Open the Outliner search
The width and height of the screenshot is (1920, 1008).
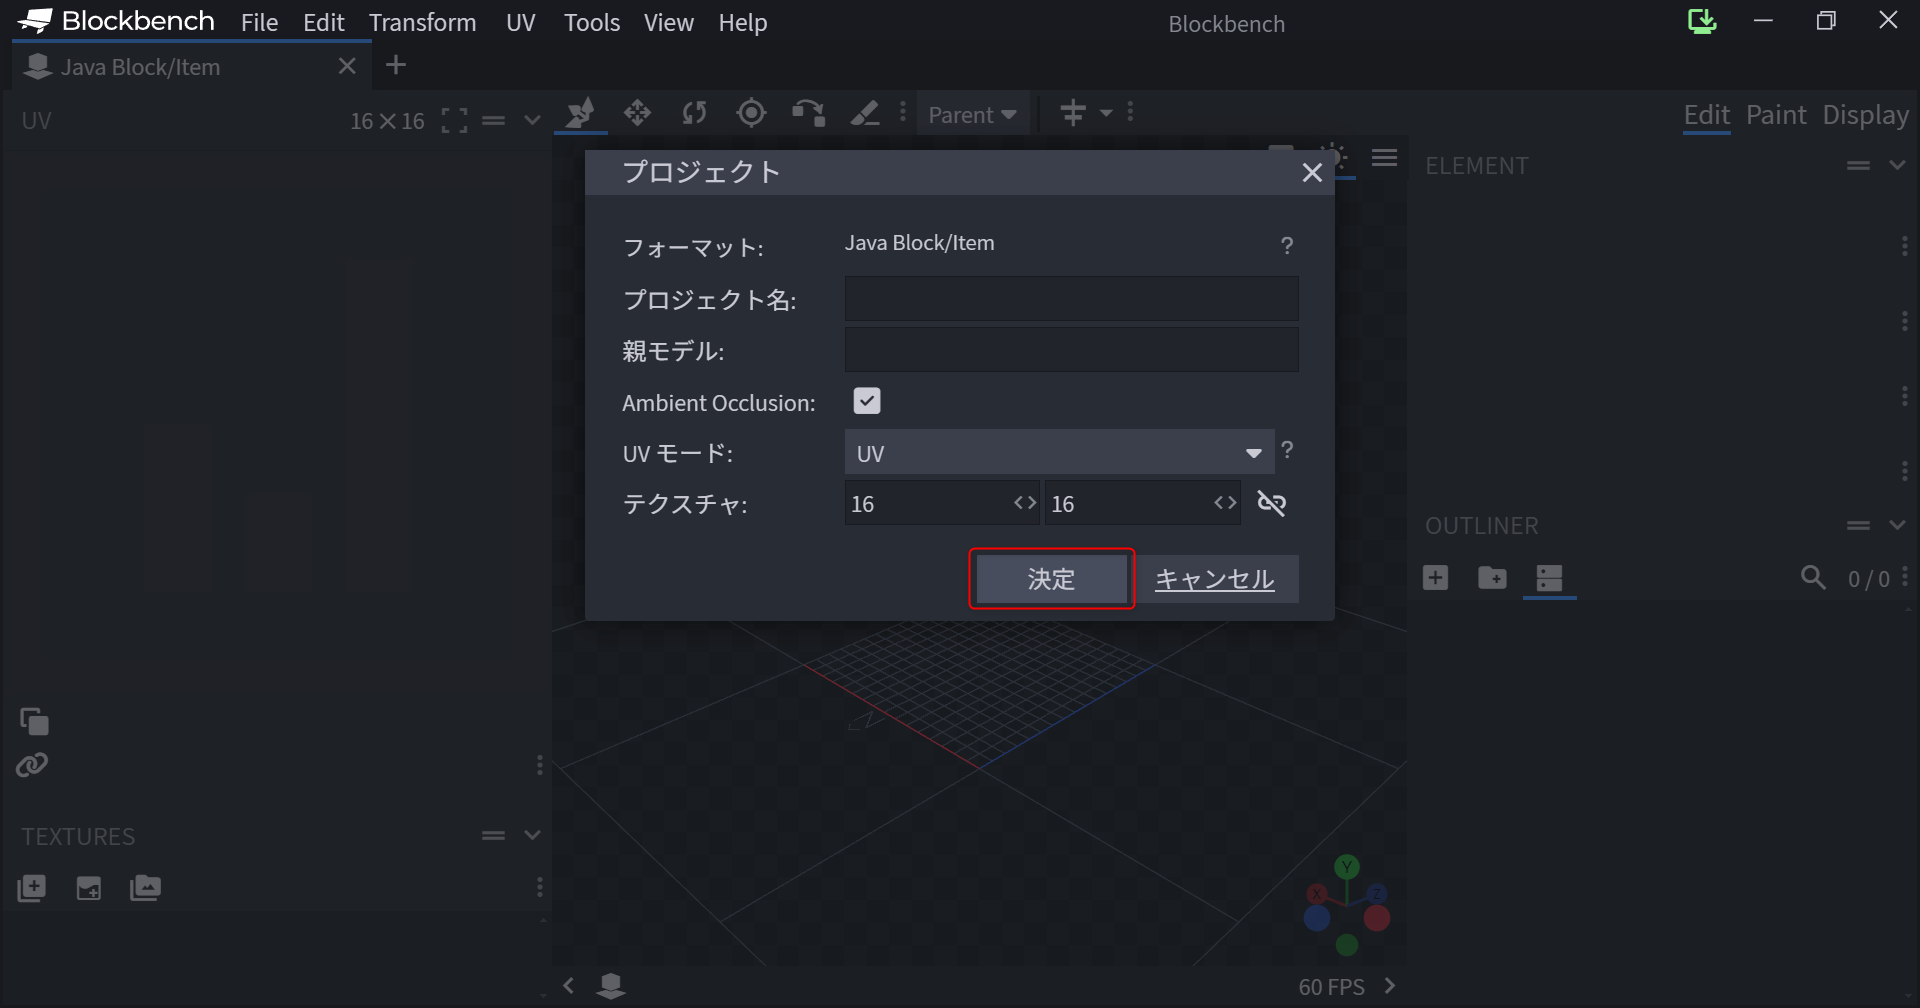1814,578
